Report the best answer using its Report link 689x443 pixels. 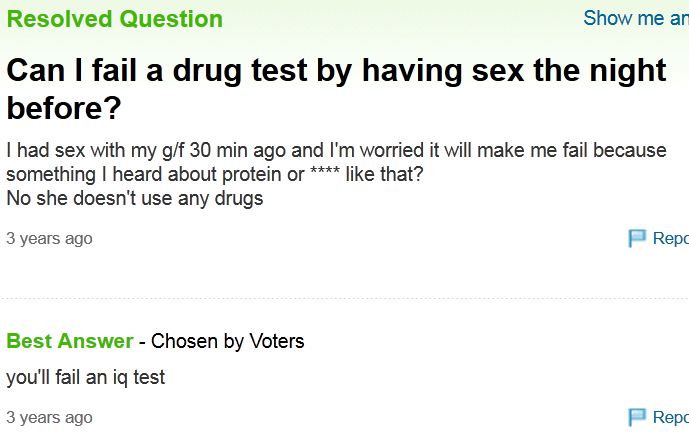click(x=671, y=417)
